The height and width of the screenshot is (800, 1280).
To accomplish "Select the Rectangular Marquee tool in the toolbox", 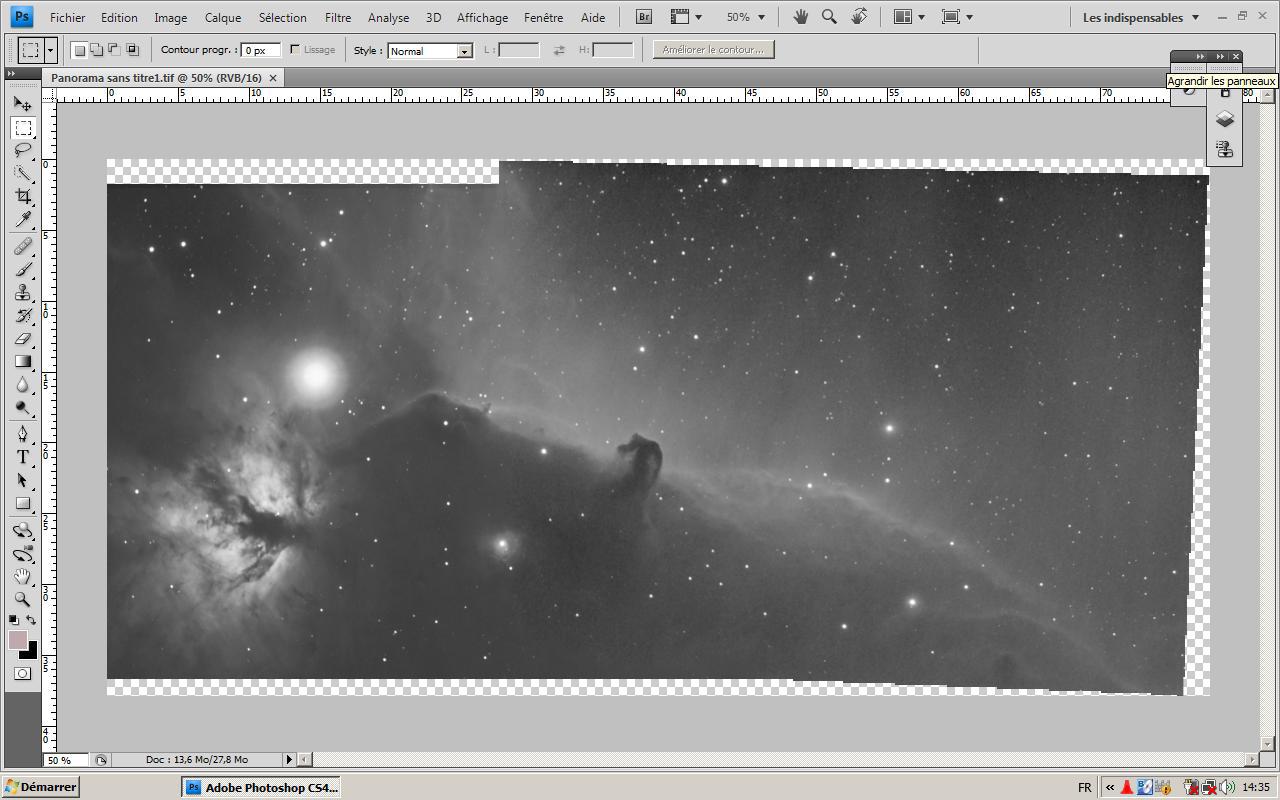I will point(22,128).
